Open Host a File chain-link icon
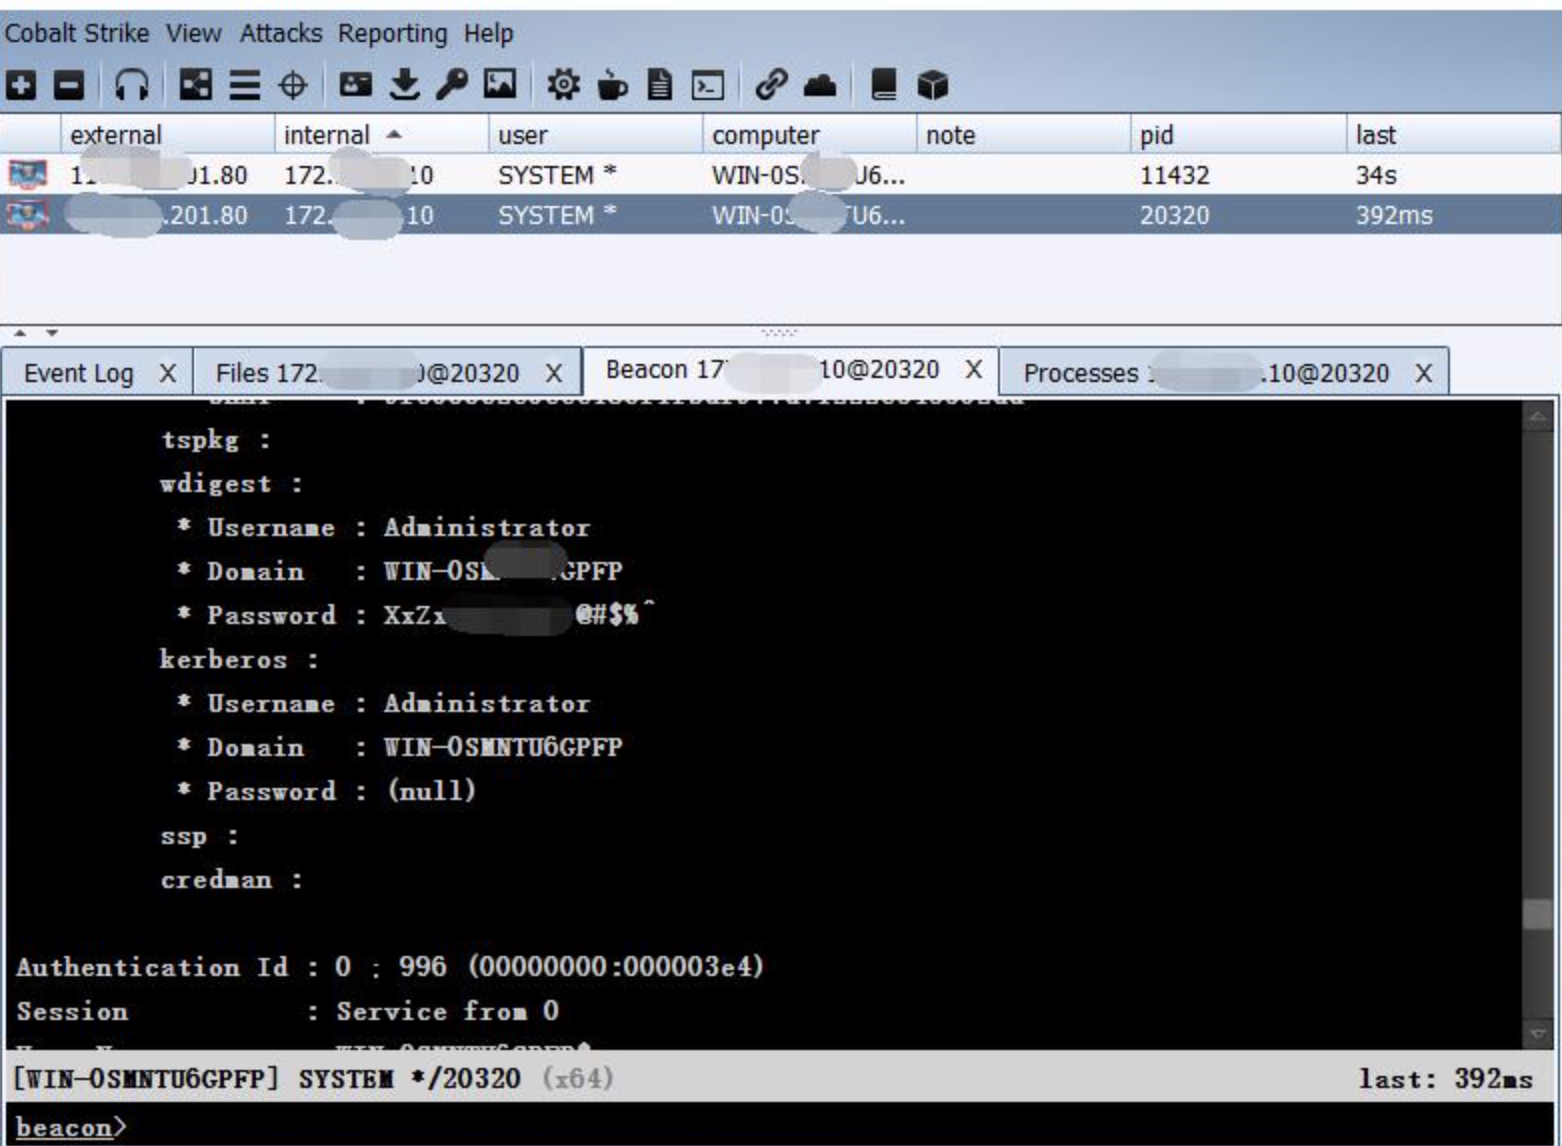The image size is (1562, 1146). (x=771, y=85)
